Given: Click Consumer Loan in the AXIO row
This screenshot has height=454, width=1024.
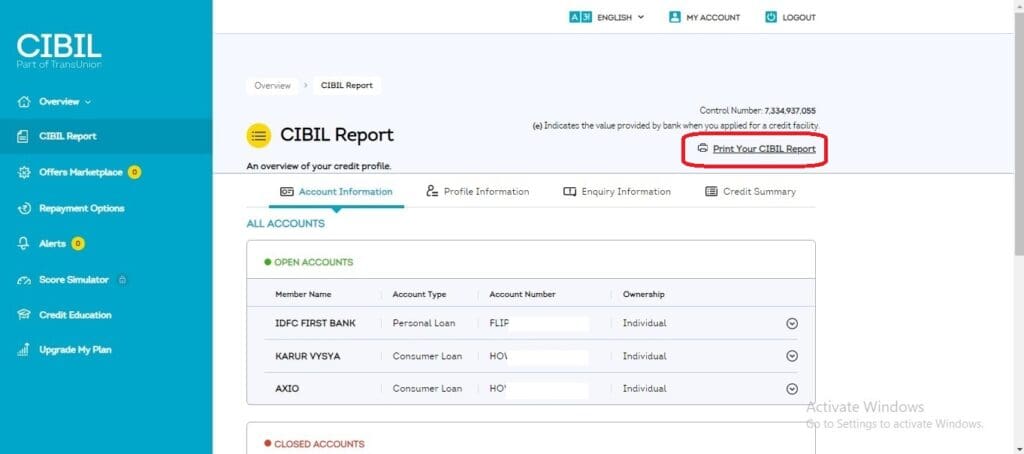Looking at the screenshot, I should [x=427, y=389].
